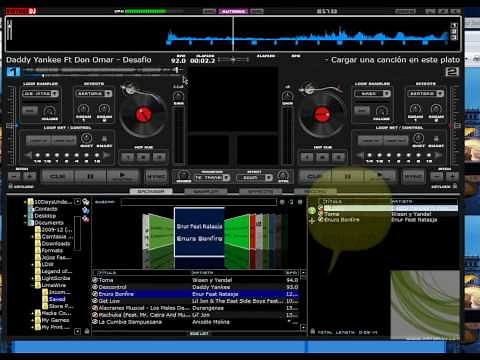The height and width of the screenshot is (360, 480).
Task: Hit the right deck CUE button
Action: 315,176
